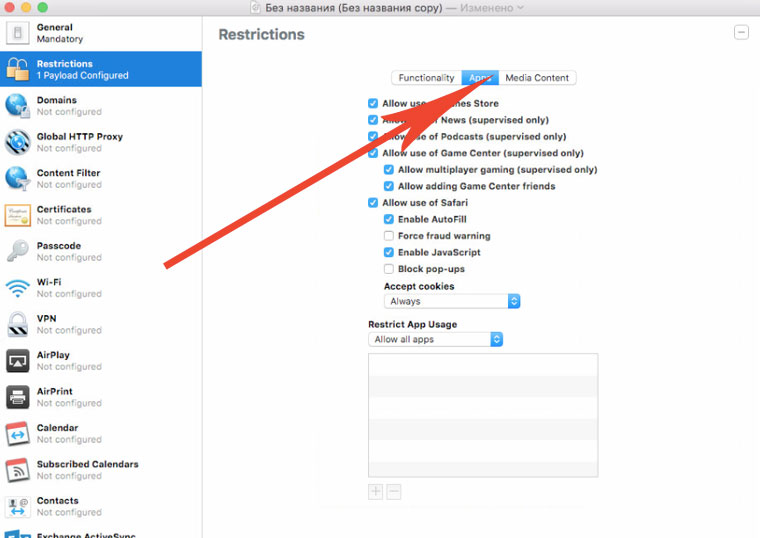Enable Force fraud warning checkbox
The height and width of the screenshot is (538, 760).
coord(389,236)
